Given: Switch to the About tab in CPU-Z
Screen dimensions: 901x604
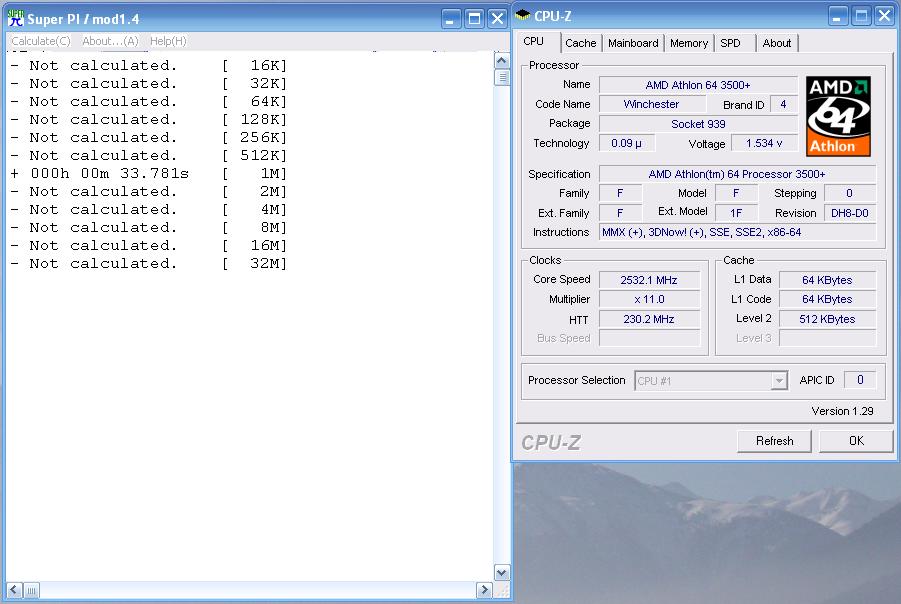Looking at the screenshot, I should point(777,43).
